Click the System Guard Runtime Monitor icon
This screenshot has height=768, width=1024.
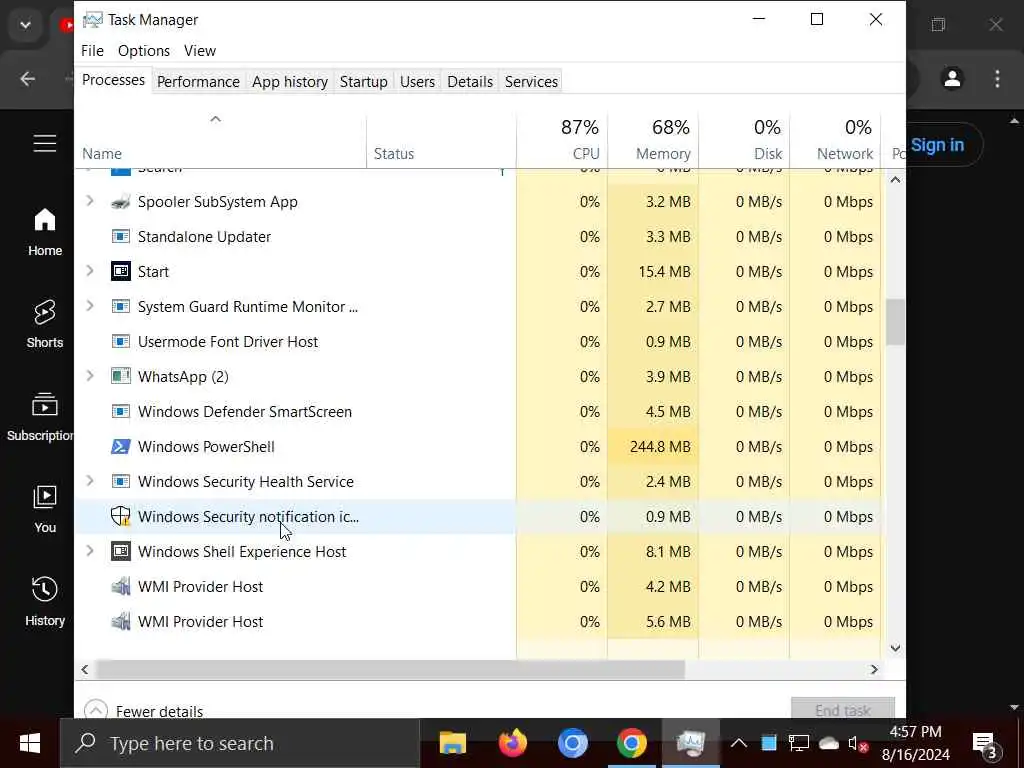[121, 306]
